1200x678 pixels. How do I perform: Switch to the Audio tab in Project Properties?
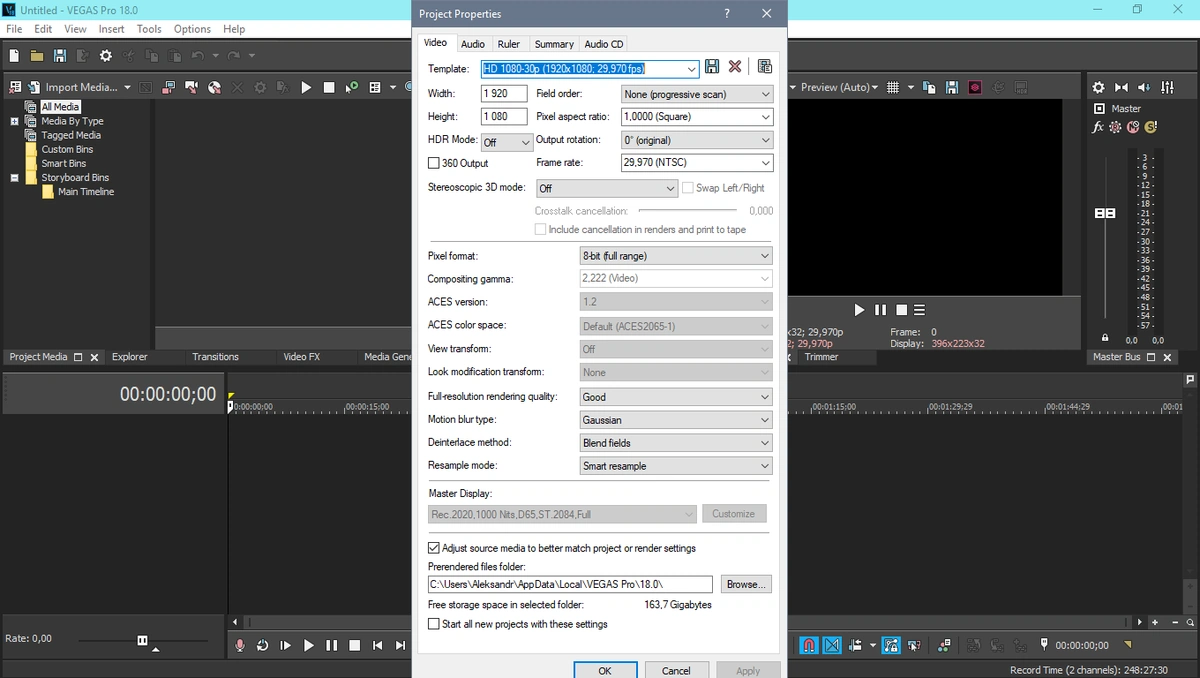pyautogui.click(x=473, y=44)
